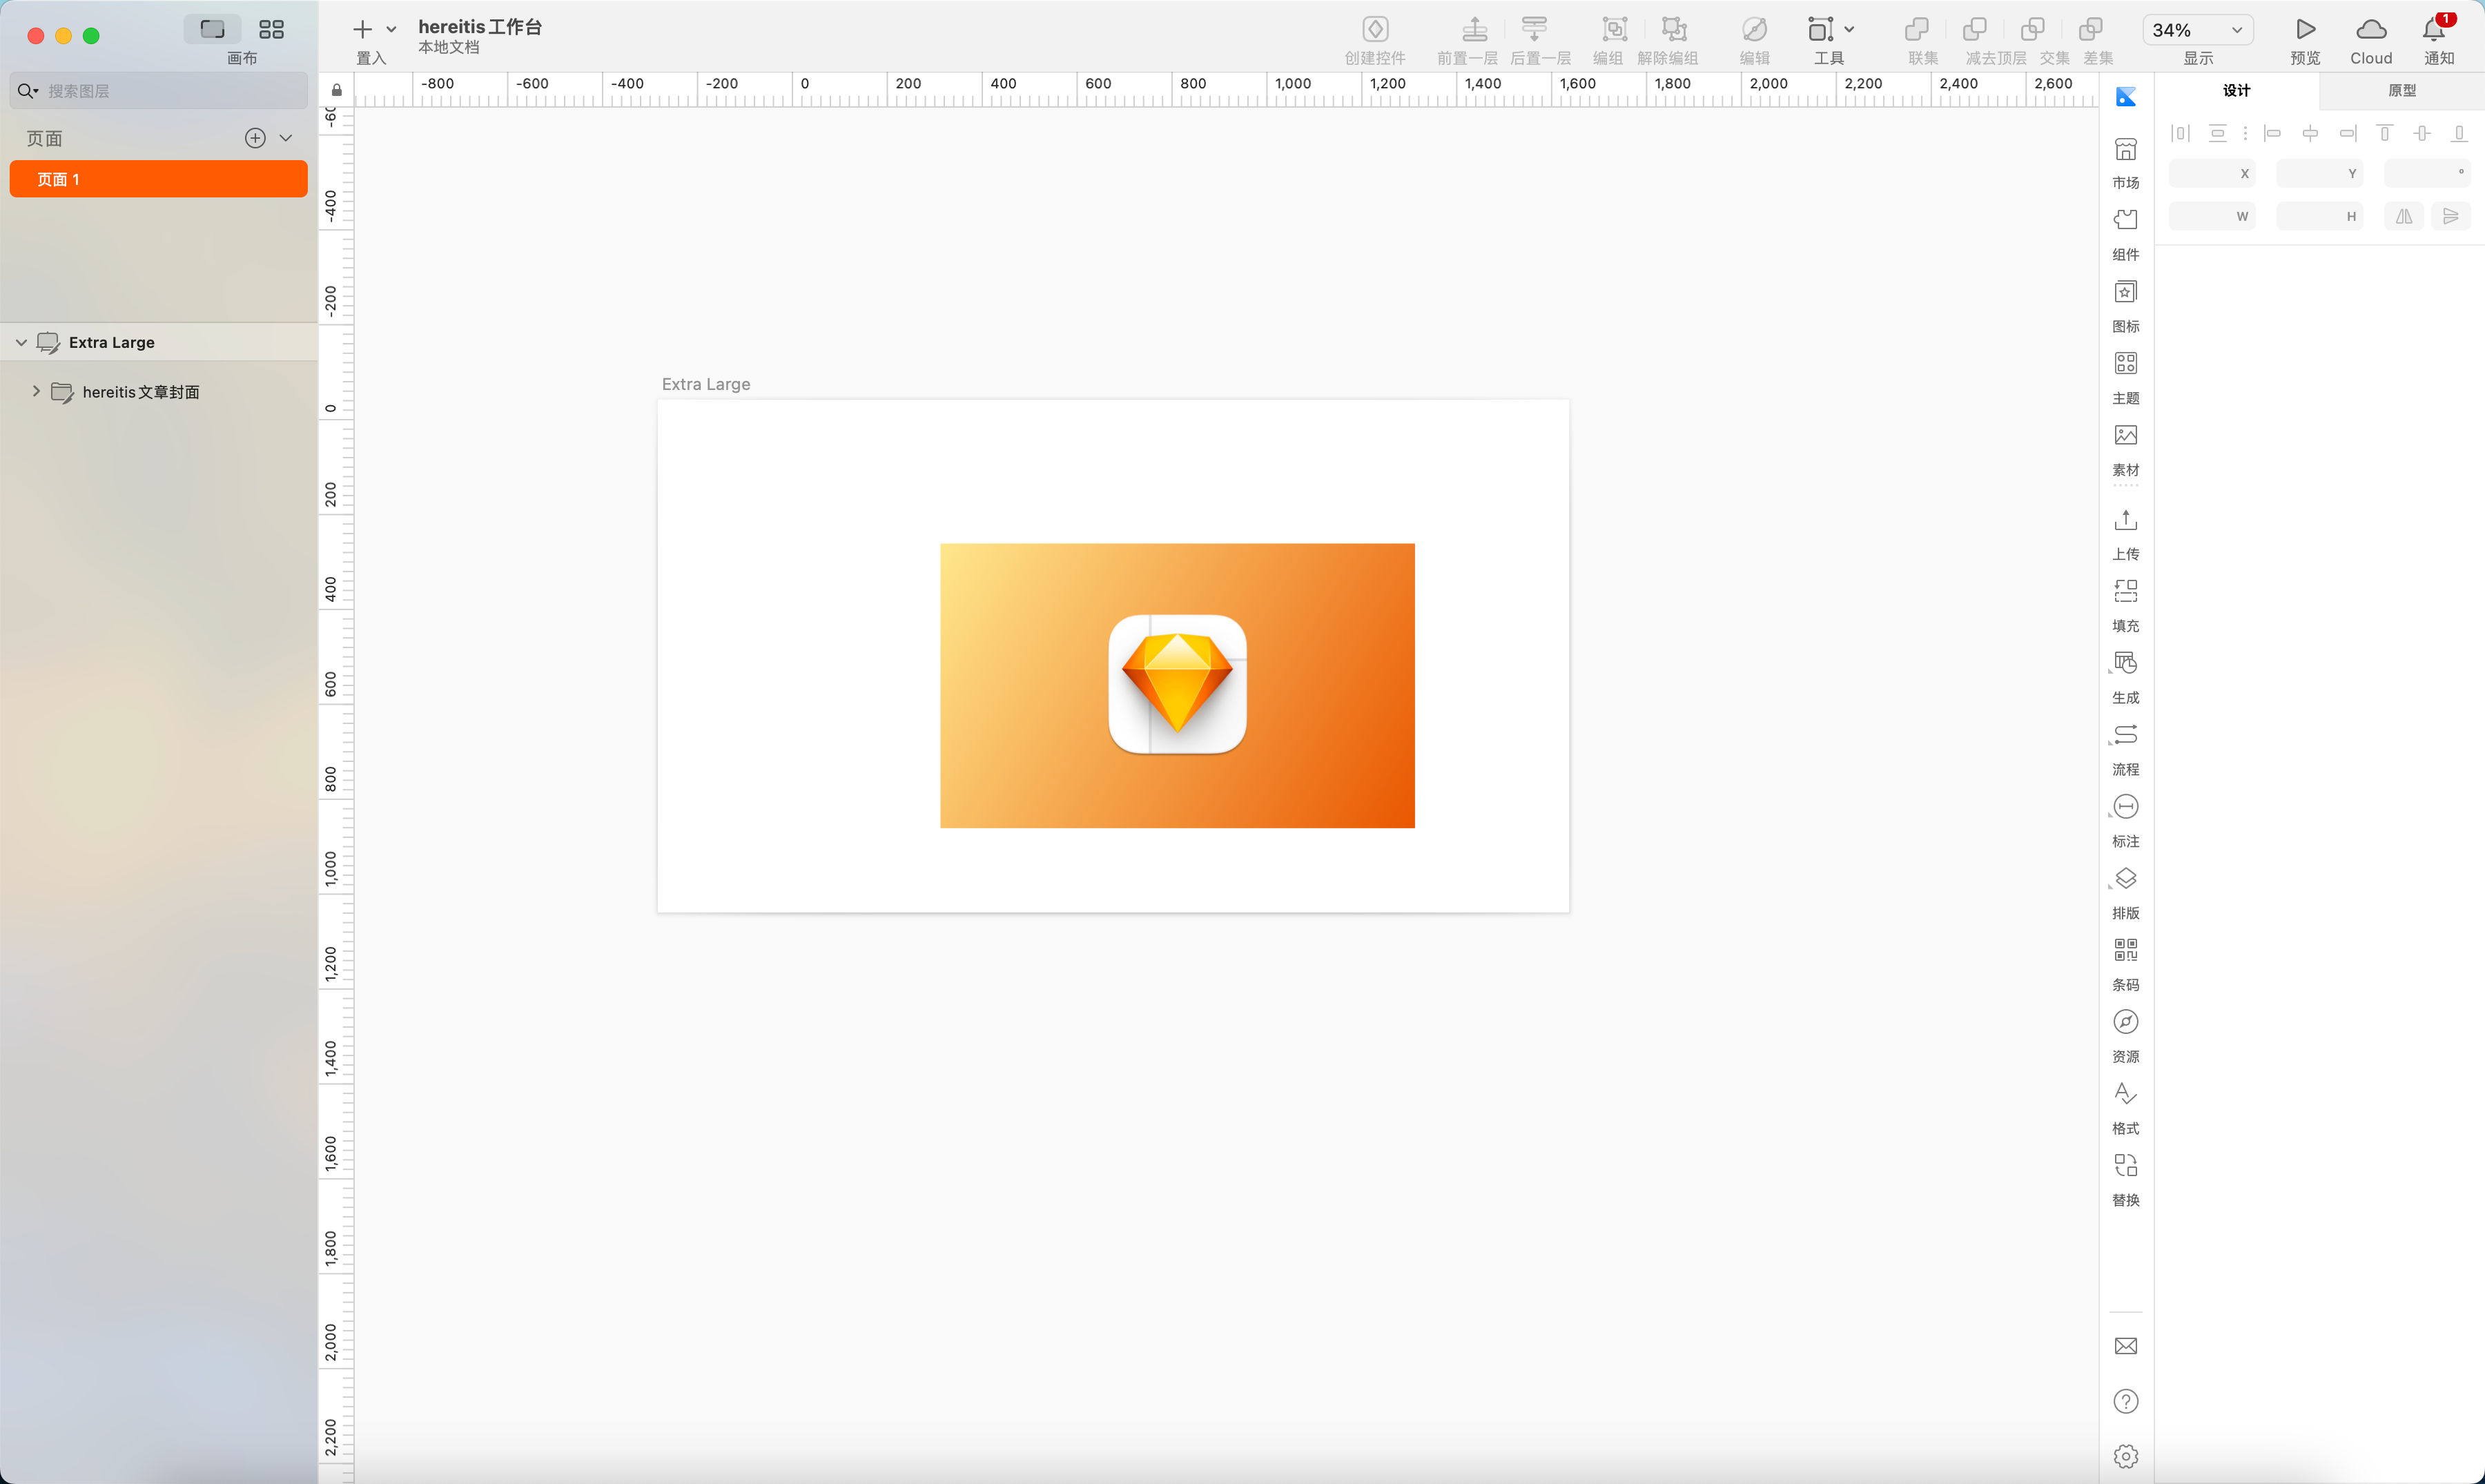Open the 置入 insert dropdown arrow
The image size is (2485, 1484).
391,30
